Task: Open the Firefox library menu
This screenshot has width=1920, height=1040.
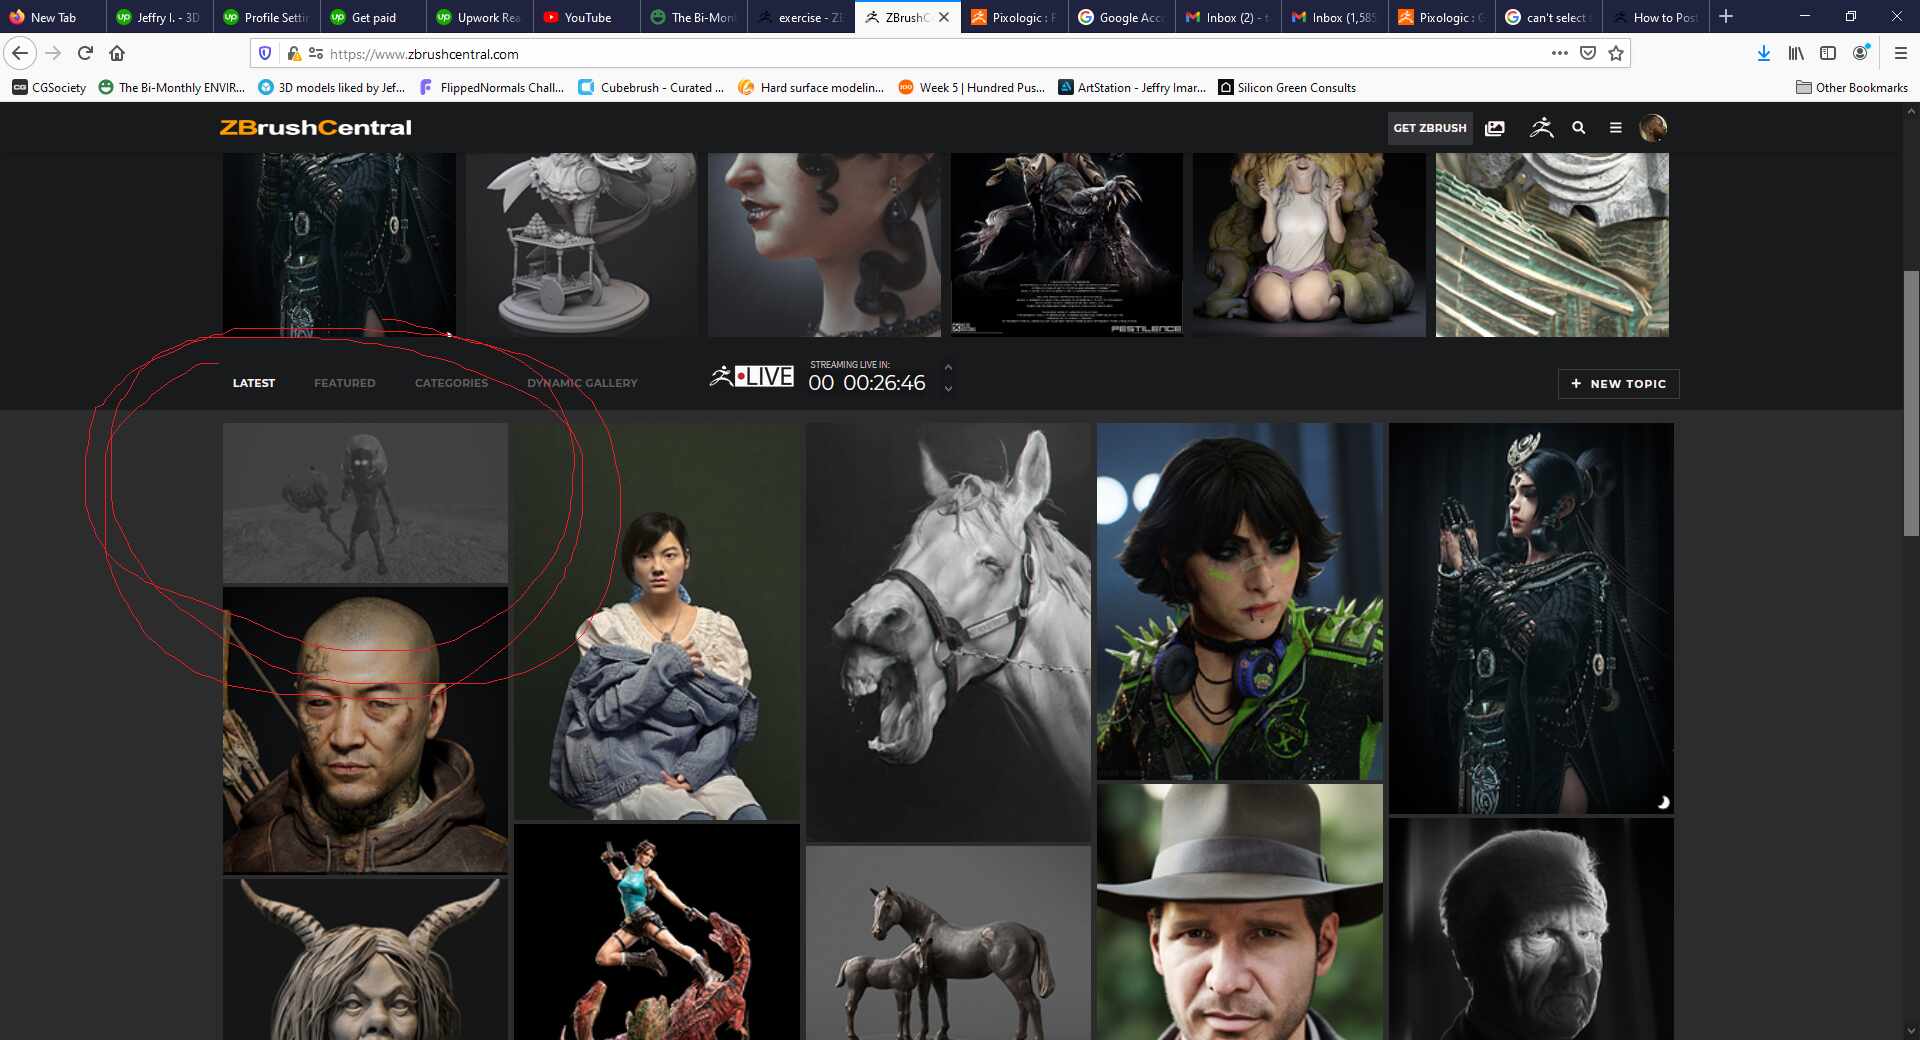Action: click(x=1796, y=53)
